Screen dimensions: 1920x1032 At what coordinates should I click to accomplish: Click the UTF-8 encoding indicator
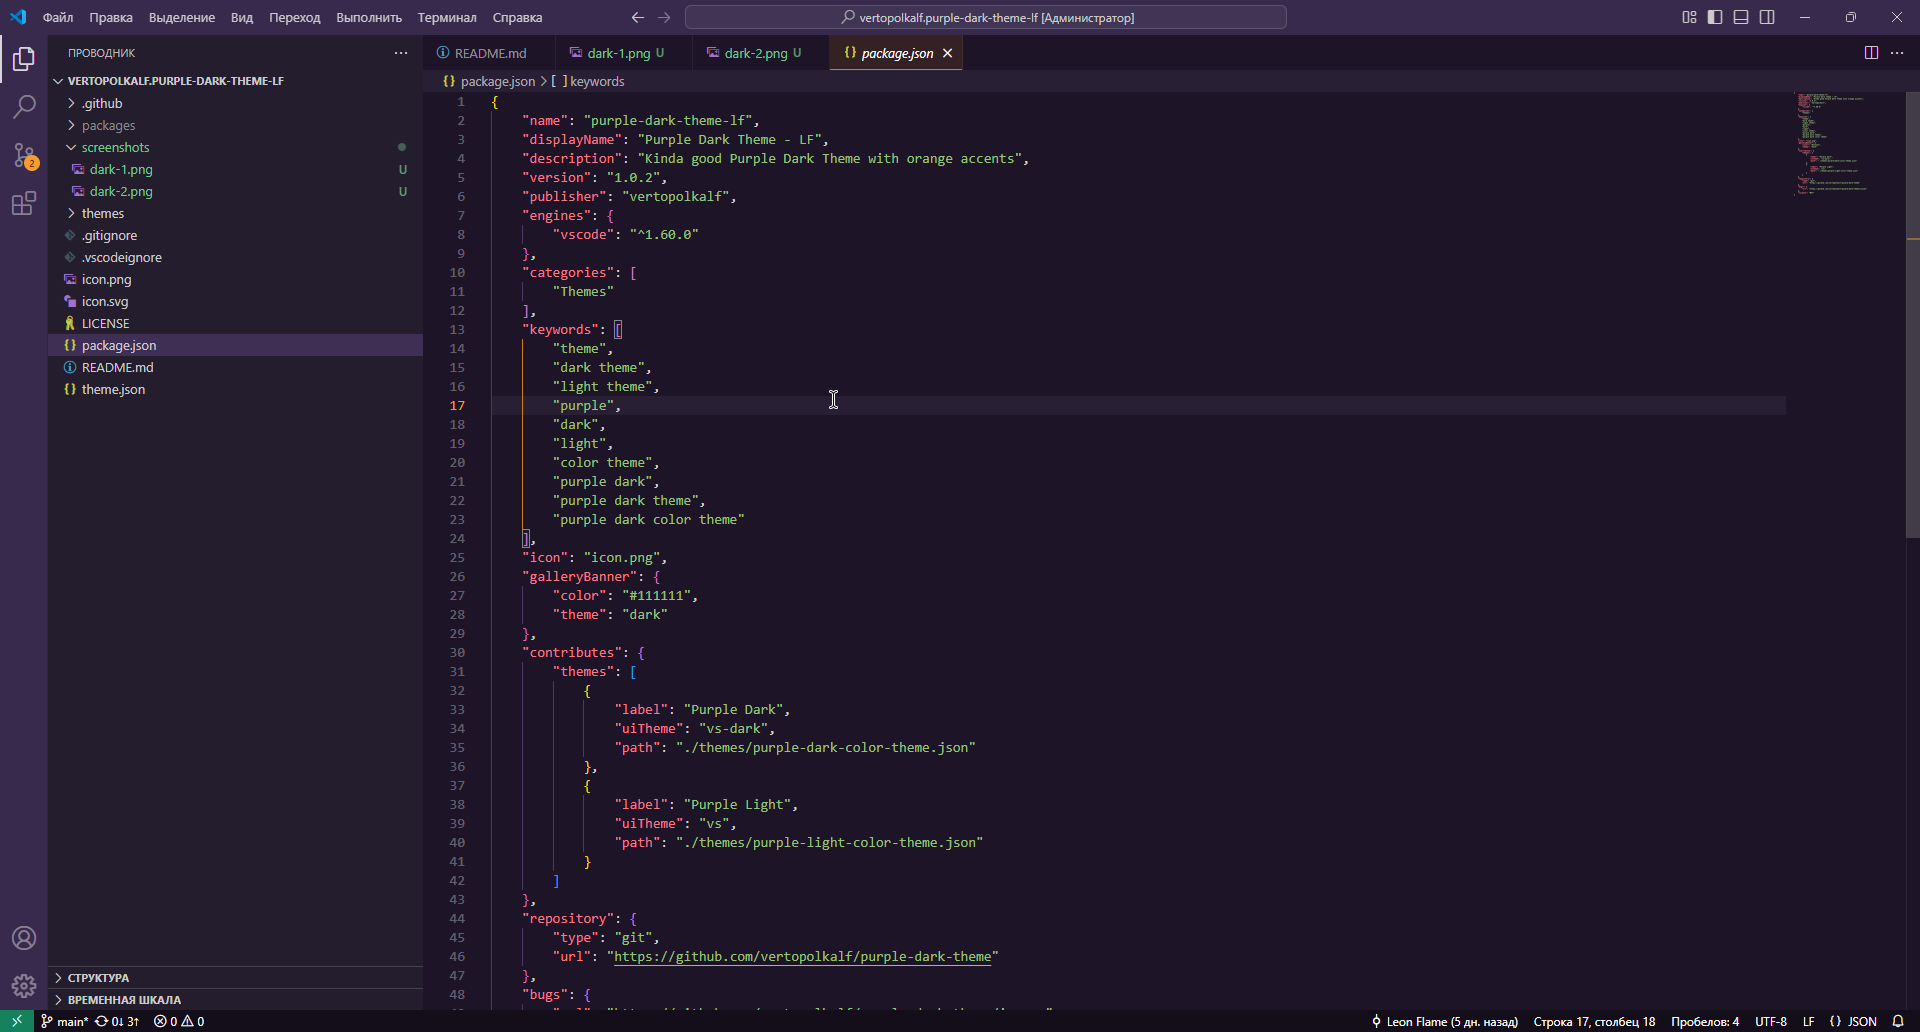click(x=1771, y=1021)
